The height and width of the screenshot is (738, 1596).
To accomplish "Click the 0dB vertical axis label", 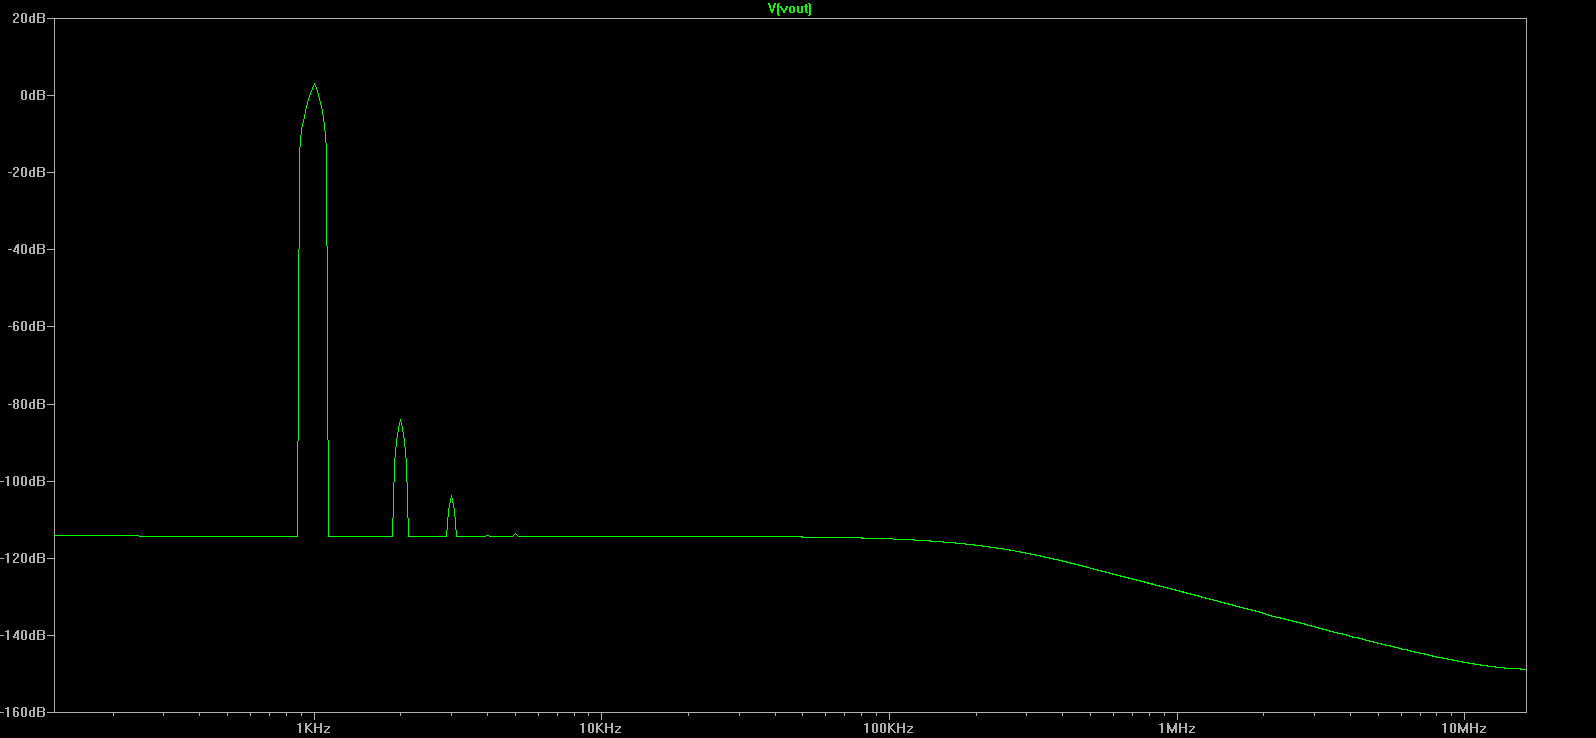I will click(34, 95).
